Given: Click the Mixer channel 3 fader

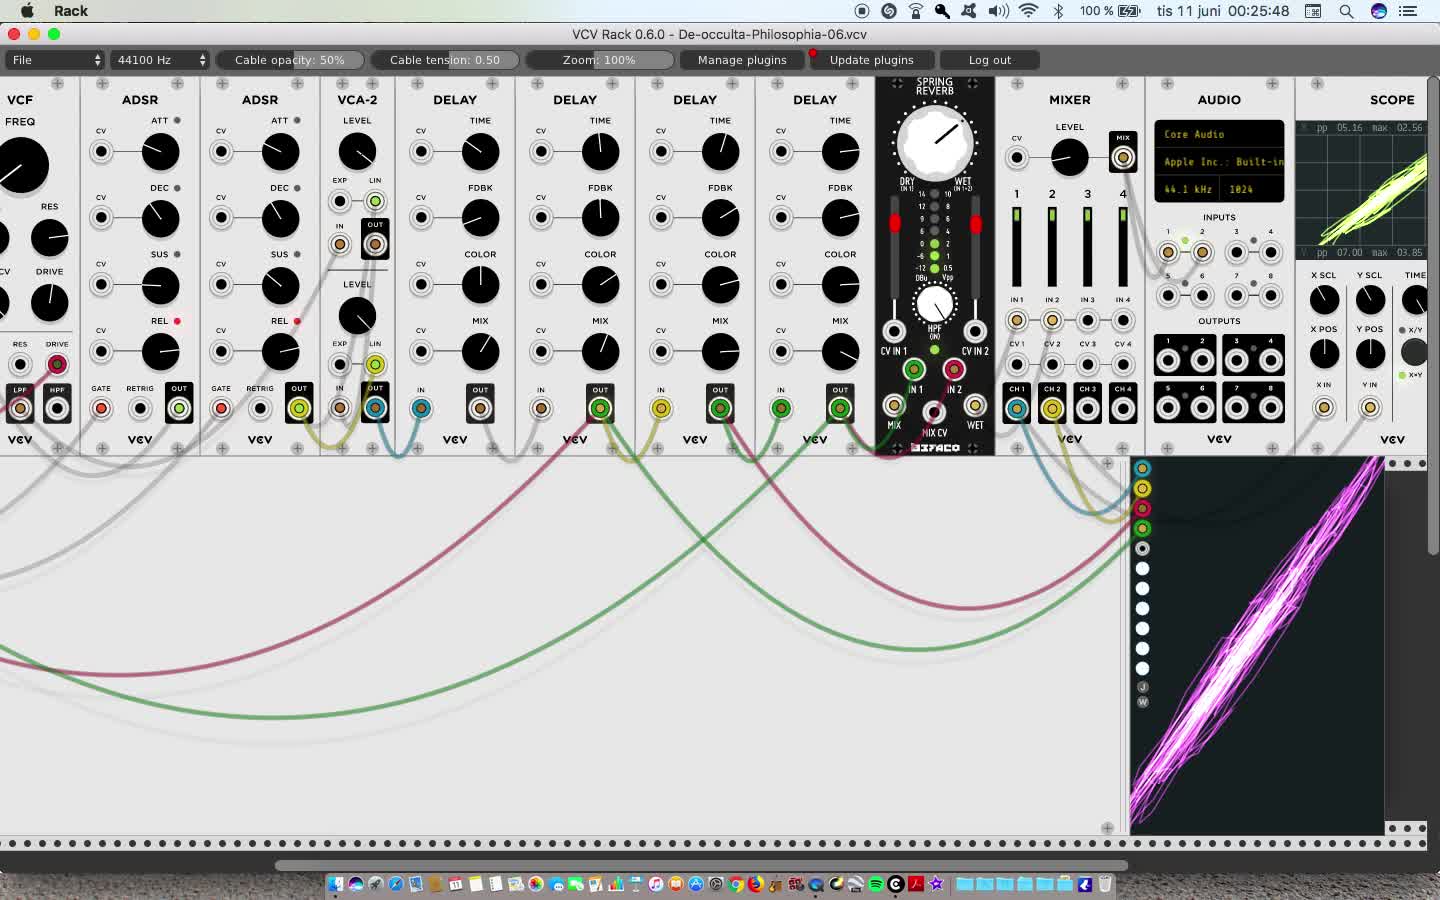Looking at the screenshot, I should pos(1087,247).
